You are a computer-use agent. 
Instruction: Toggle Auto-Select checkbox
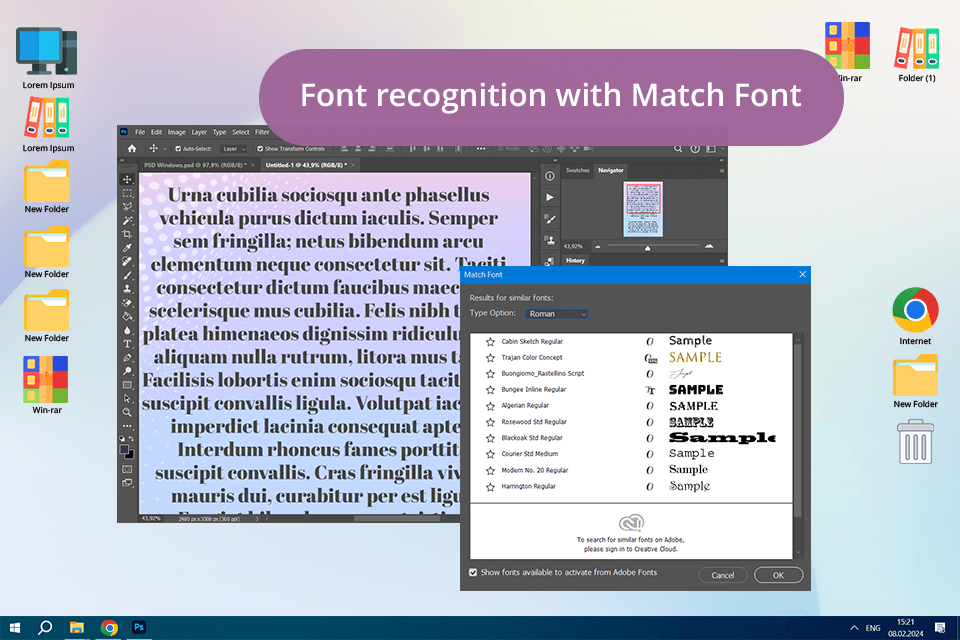click(x=178, y=149)
